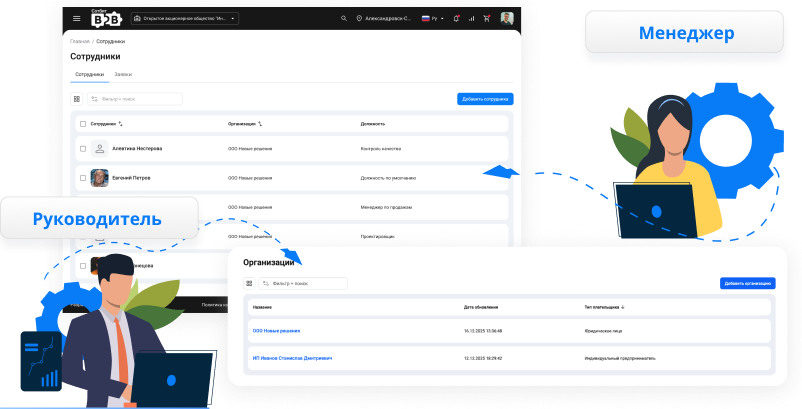The width and height of the screenshot is (802, 409).
Task: Toggle the select-all checkbox in employees header
Action: [x=83, y=124]
